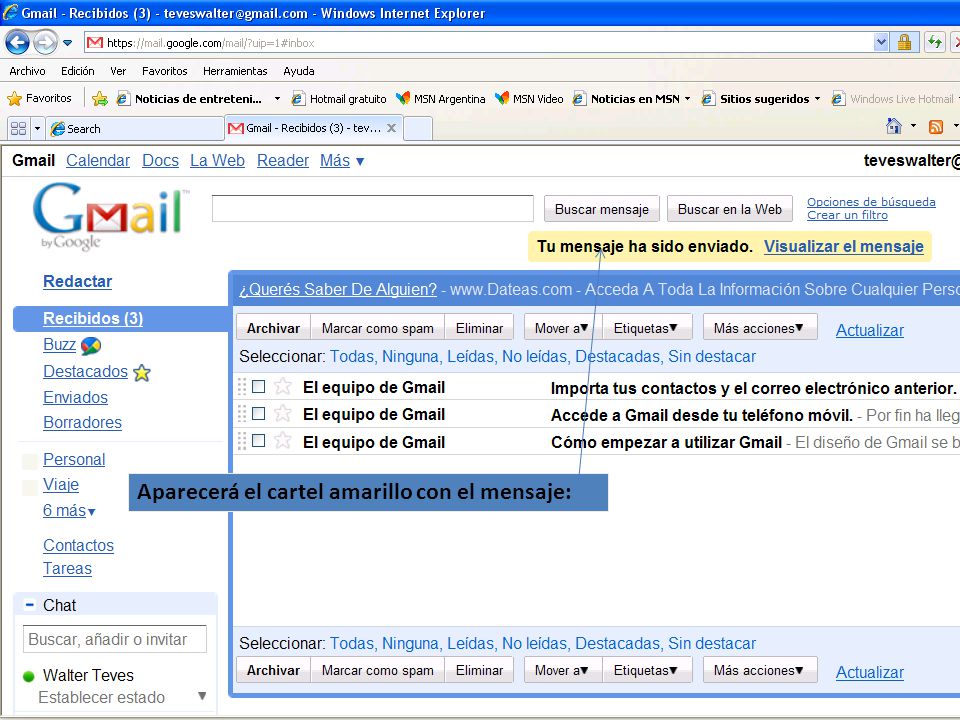Collapse the Chat panel

[x=29, y=605]
